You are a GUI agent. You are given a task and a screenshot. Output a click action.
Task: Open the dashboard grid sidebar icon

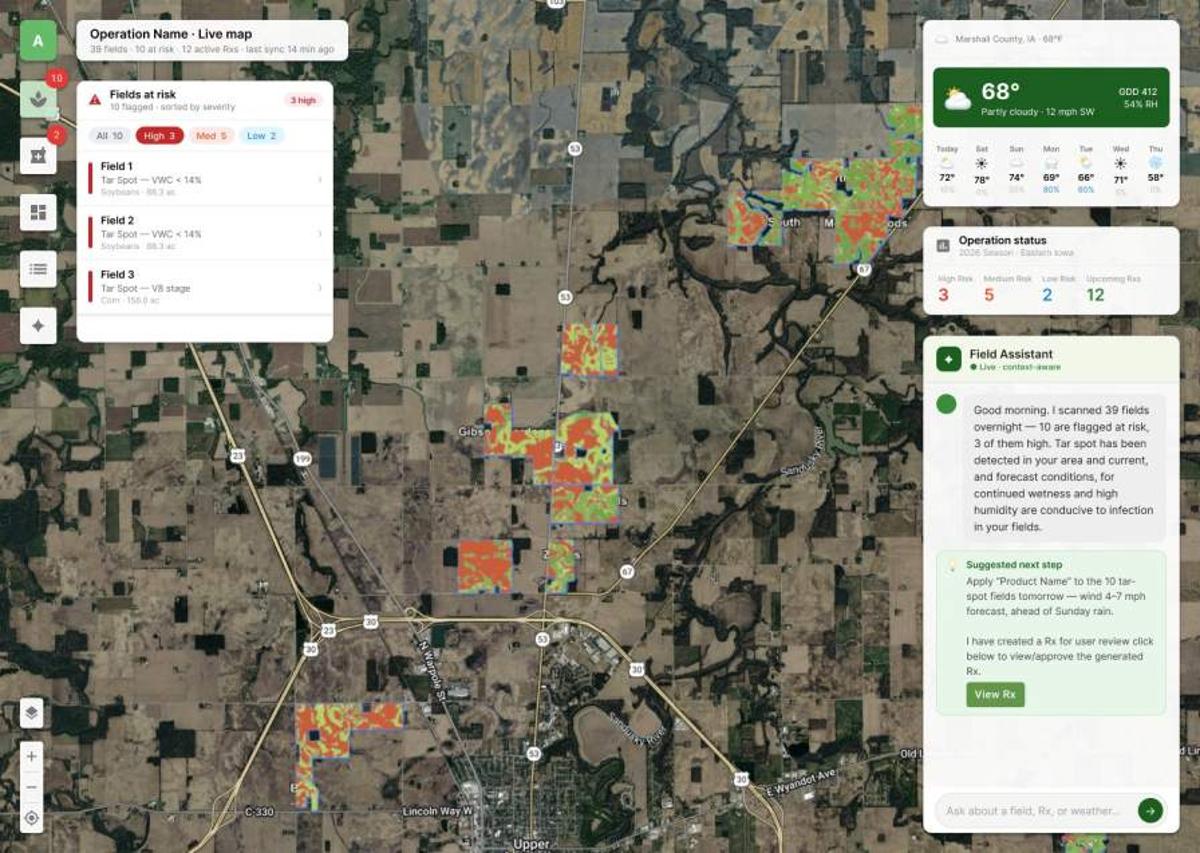tap(38, 212)
